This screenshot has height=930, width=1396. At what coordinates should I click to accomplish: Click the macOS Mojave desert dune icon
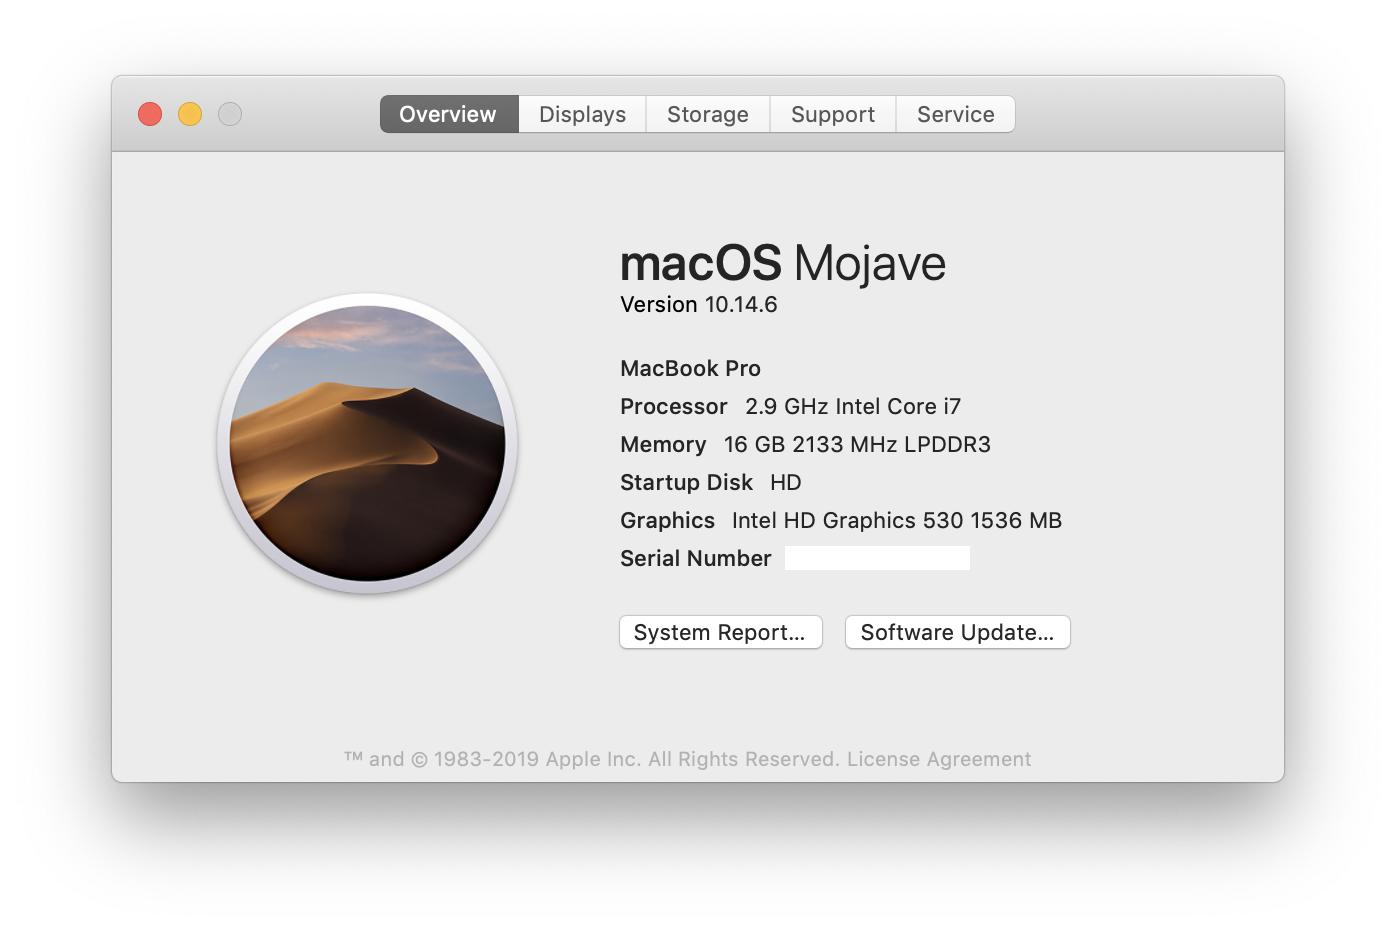pos(367,443)
